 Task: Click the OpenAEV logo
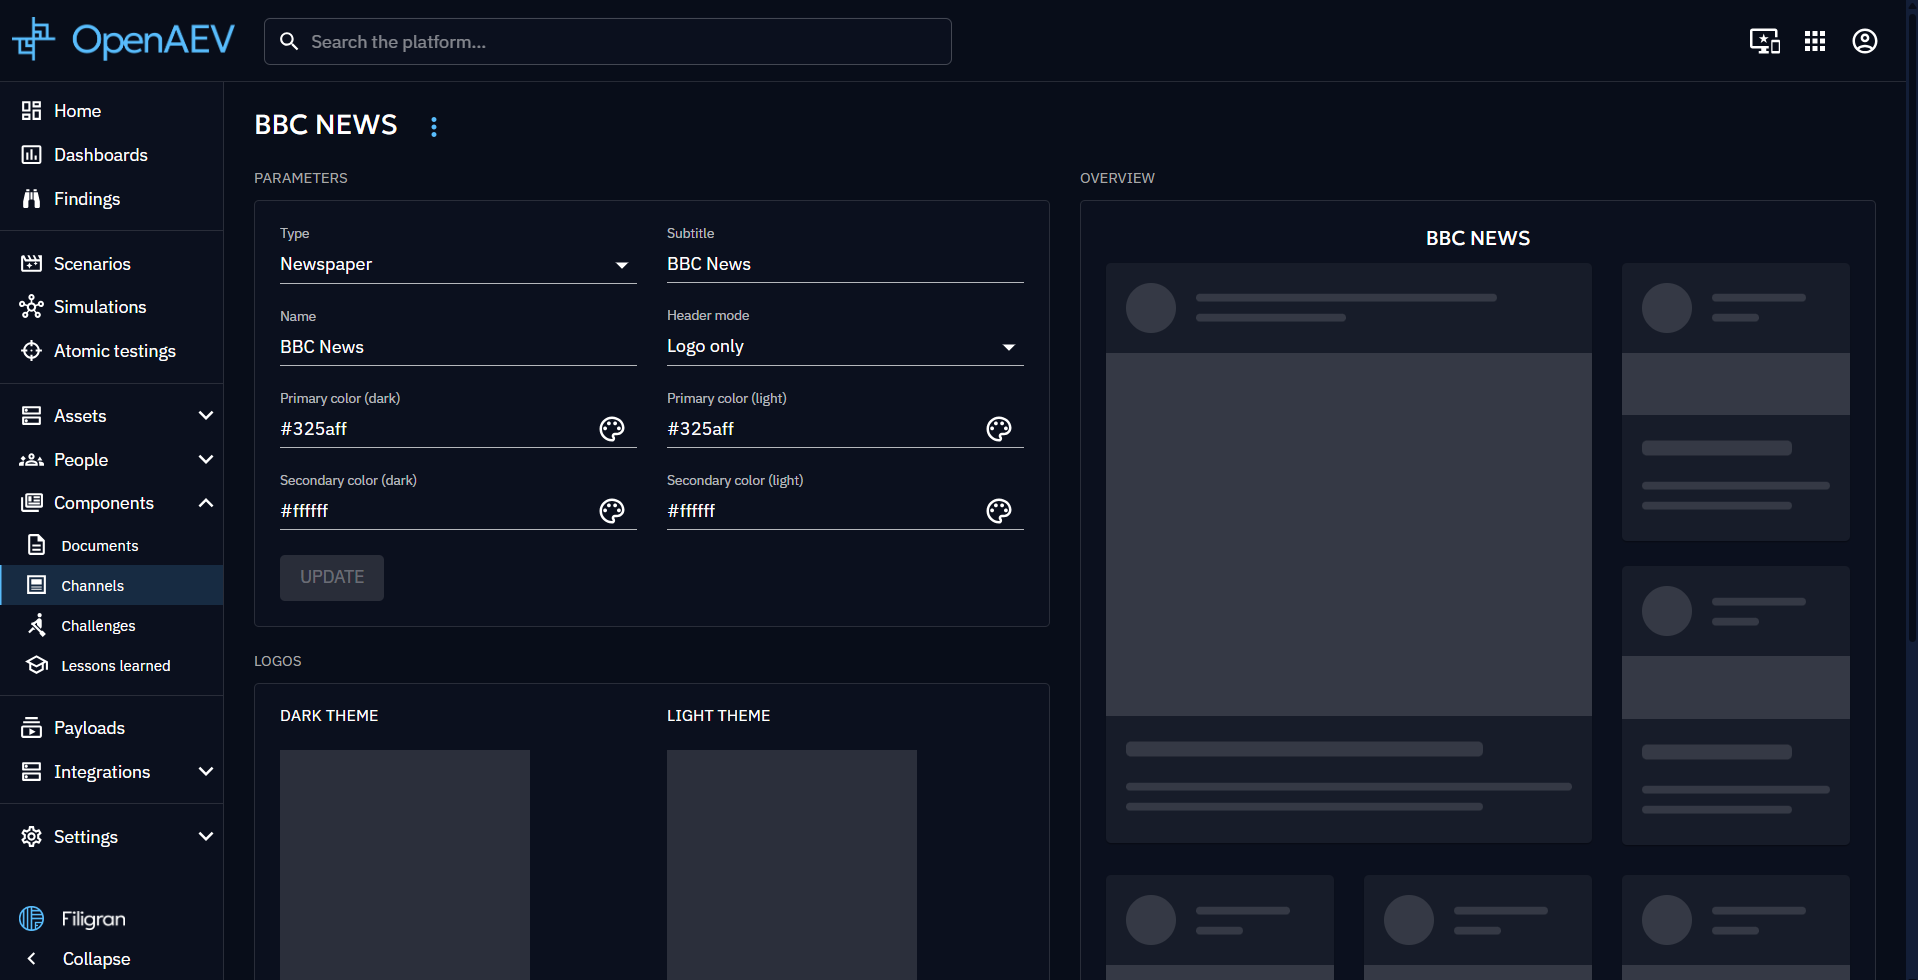(124, 40)
